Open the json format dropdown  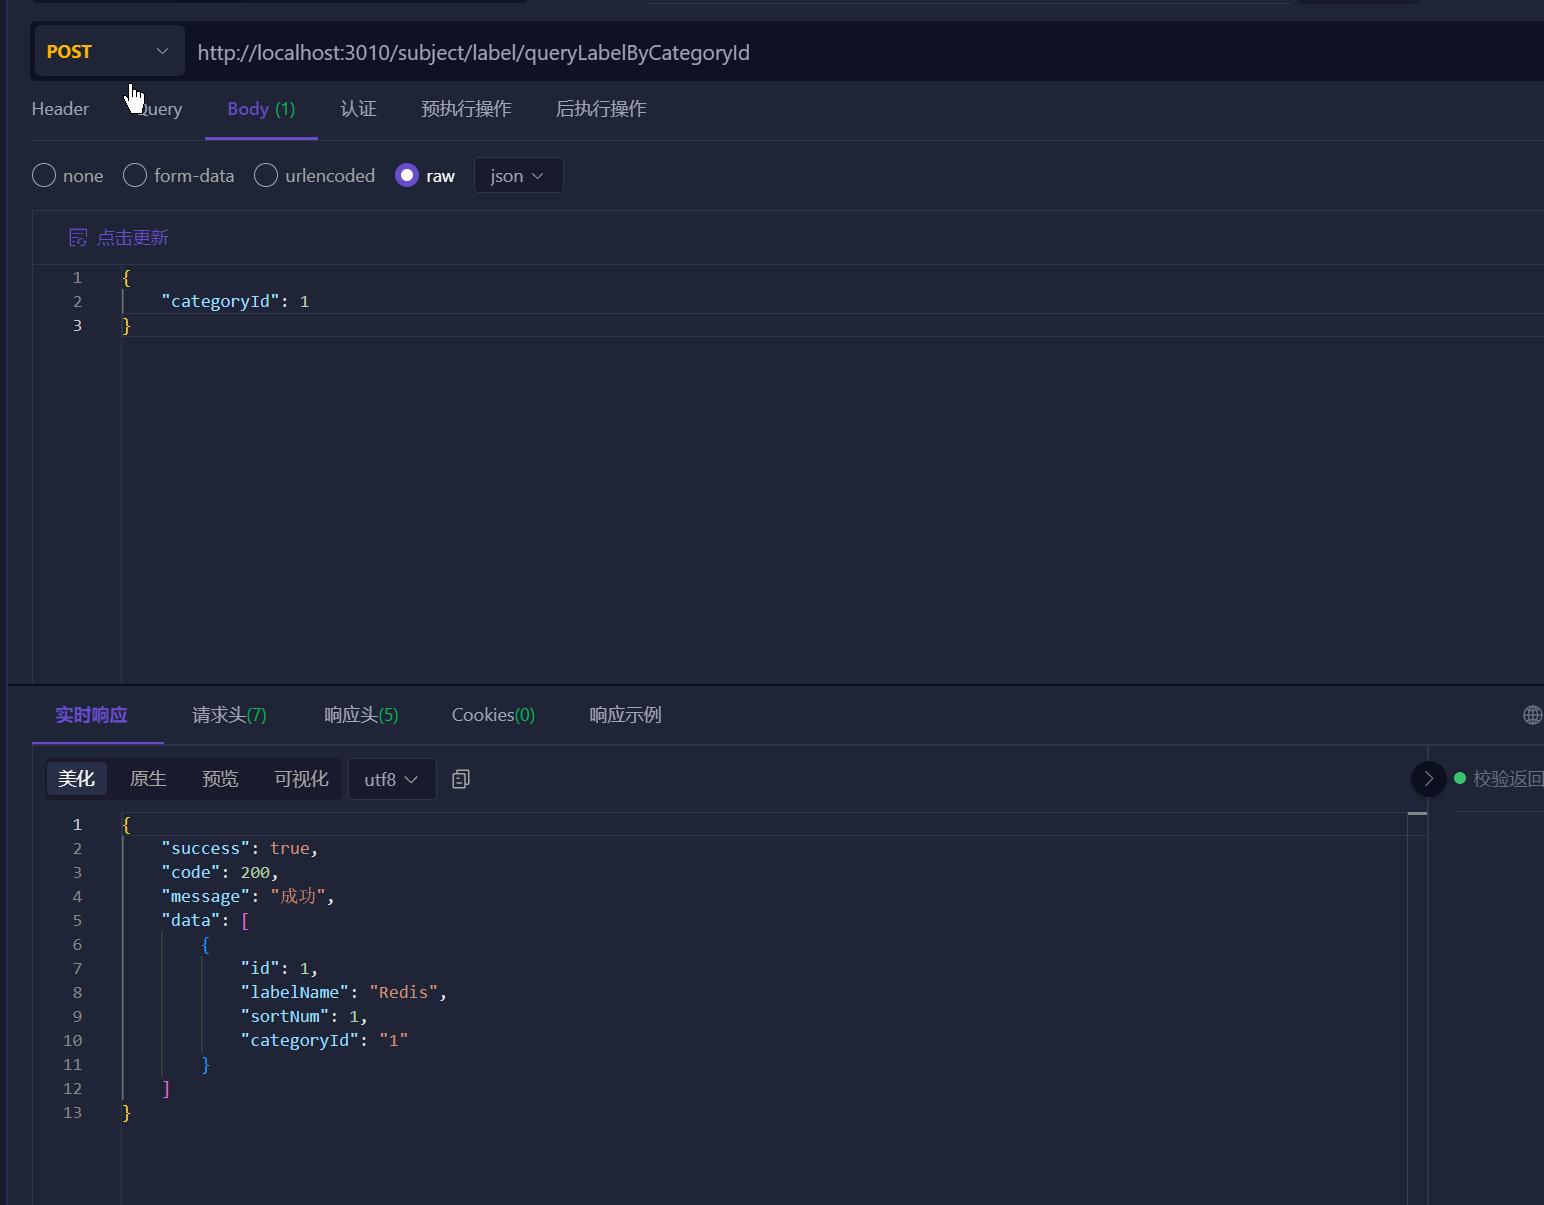click(x=518, y=176)
